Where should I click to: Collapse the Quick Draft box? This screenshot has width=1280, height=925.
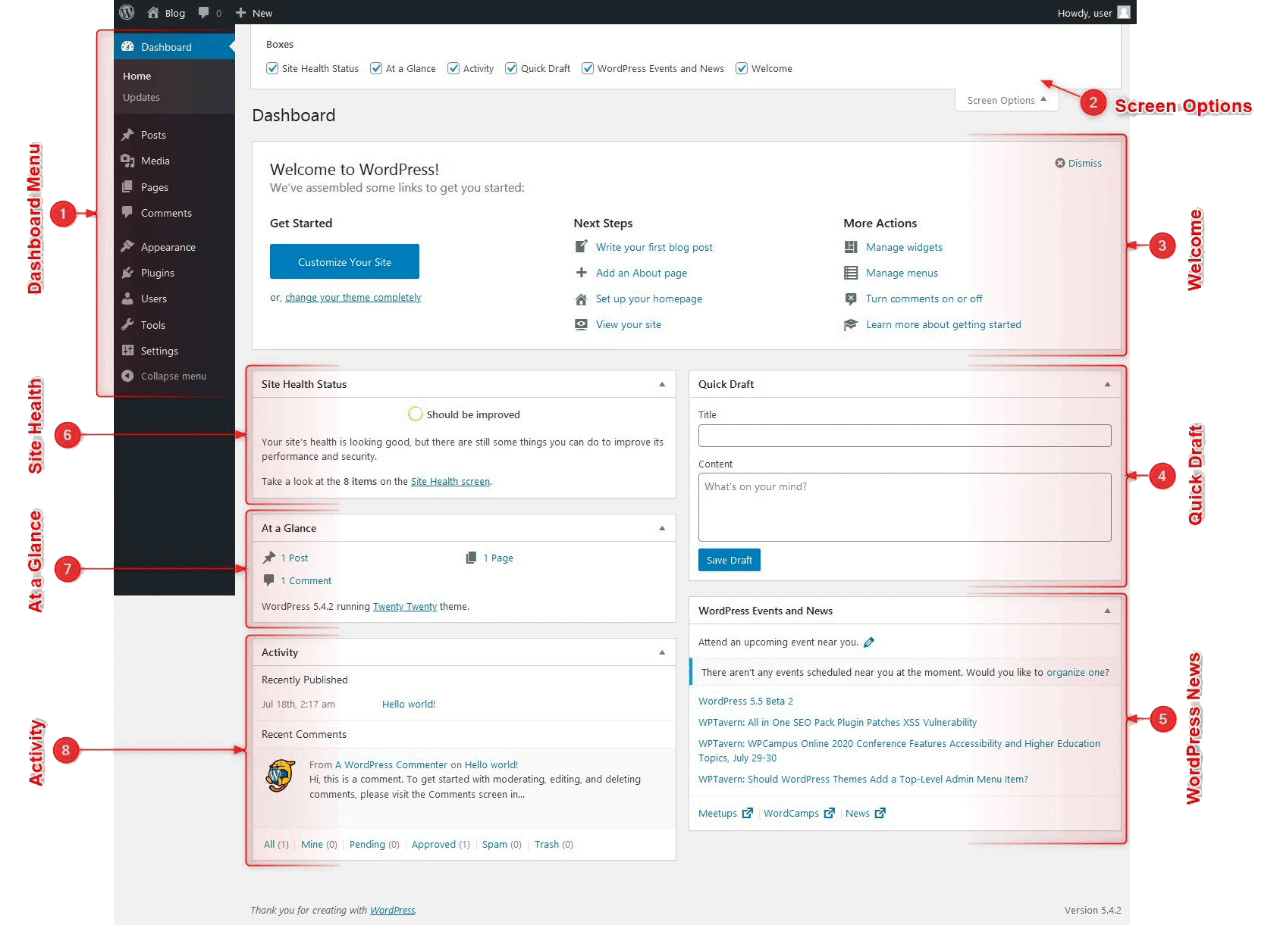click(x=1107, y=384)
